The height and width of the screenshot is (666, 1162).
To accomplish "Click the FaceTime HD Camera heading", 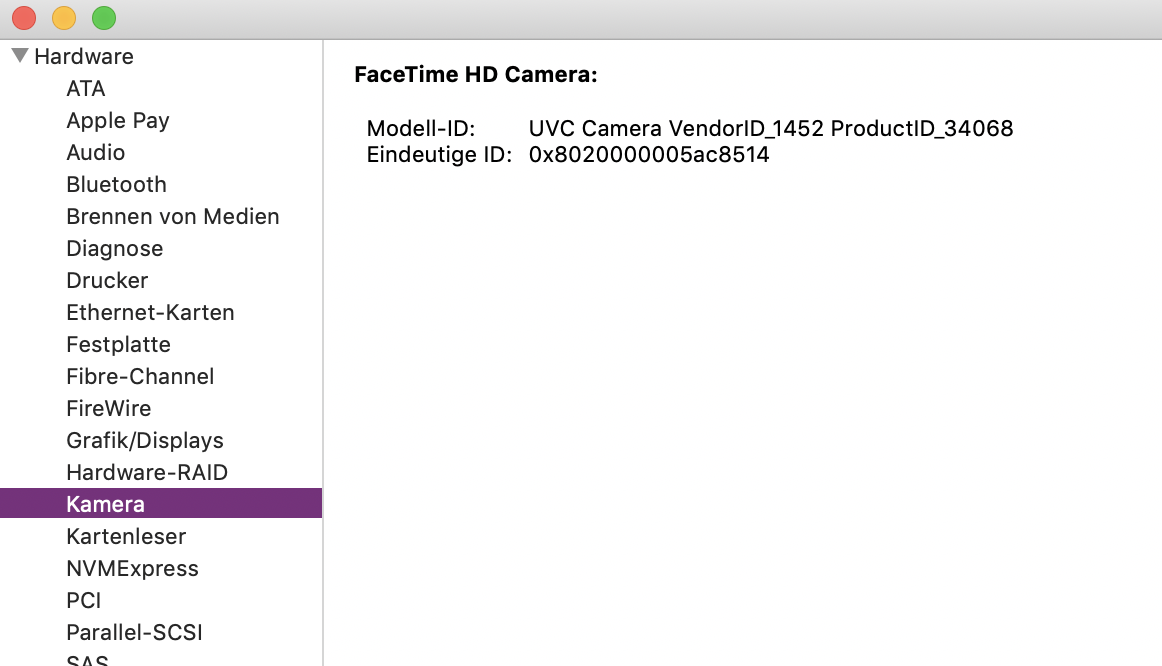I will click(x=475, y=75).
